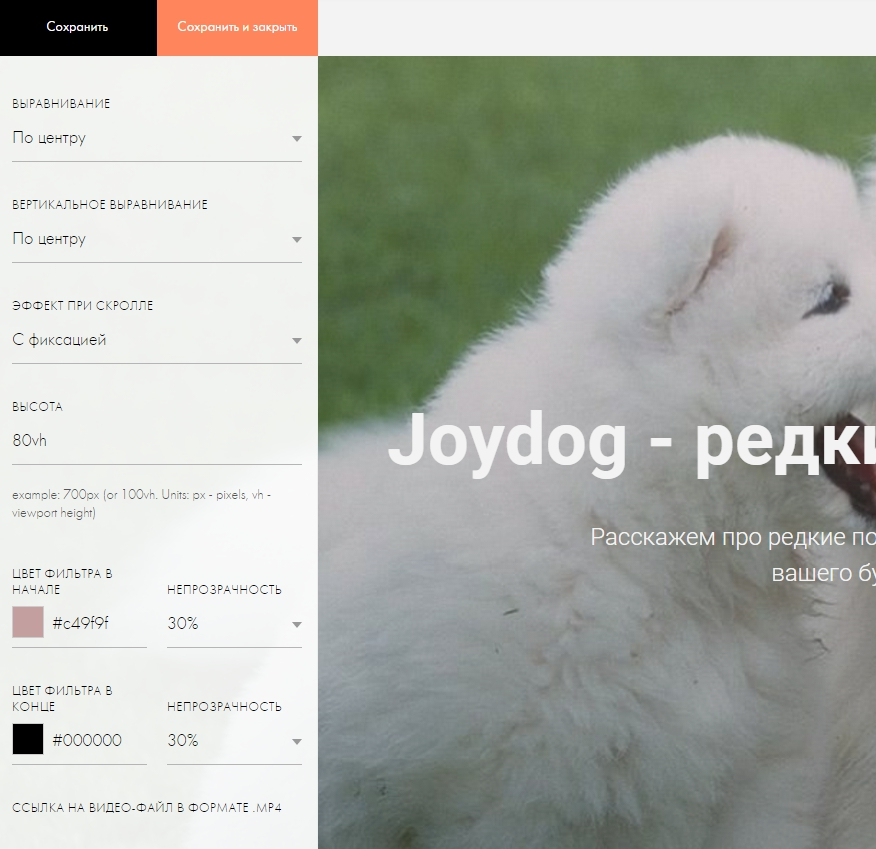
Task: Open the end filter Непрозрачность dropdown
Action: point(235,741)
